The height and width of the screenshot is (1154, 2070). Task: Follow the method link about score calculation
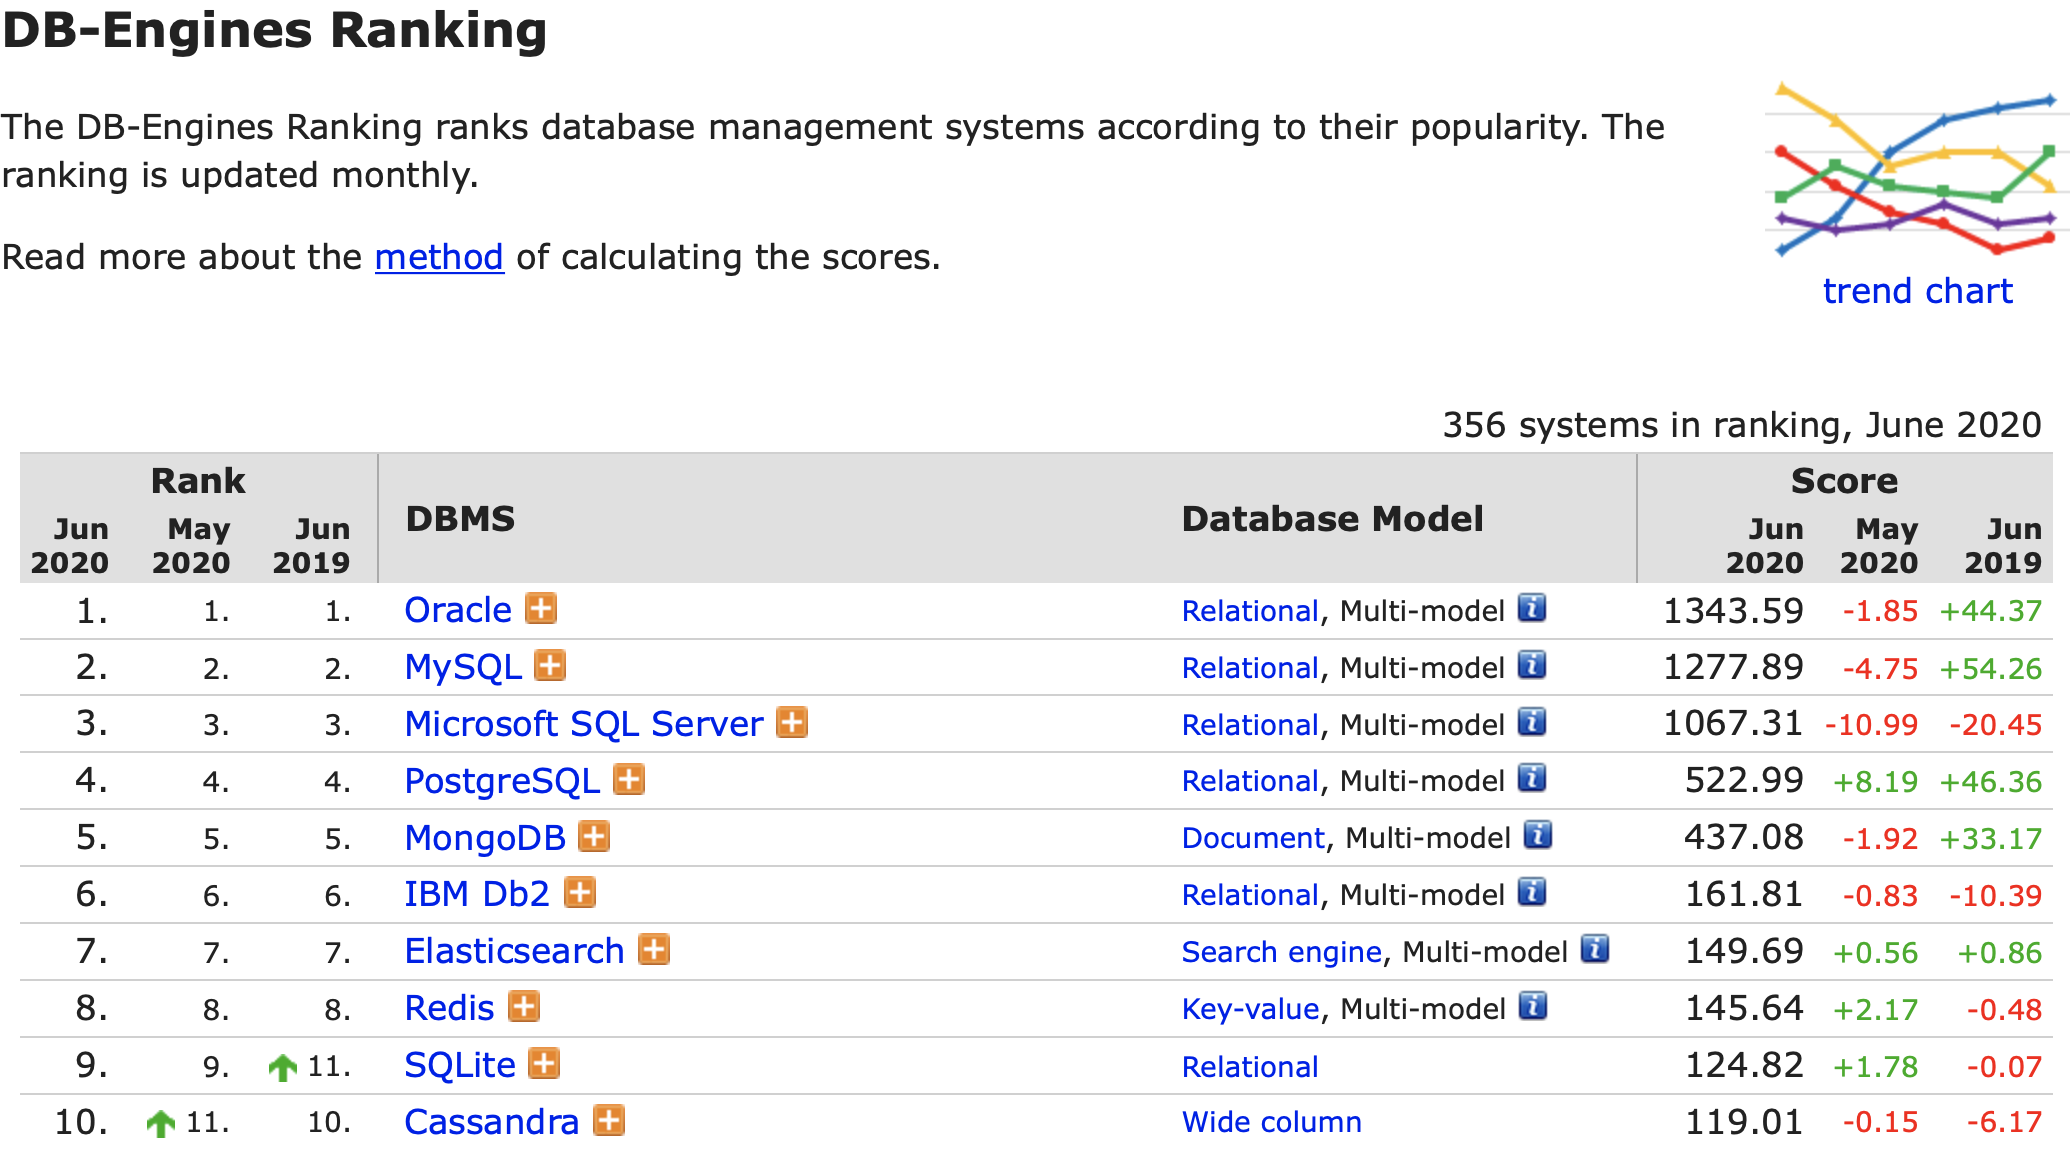pos(439,257)
